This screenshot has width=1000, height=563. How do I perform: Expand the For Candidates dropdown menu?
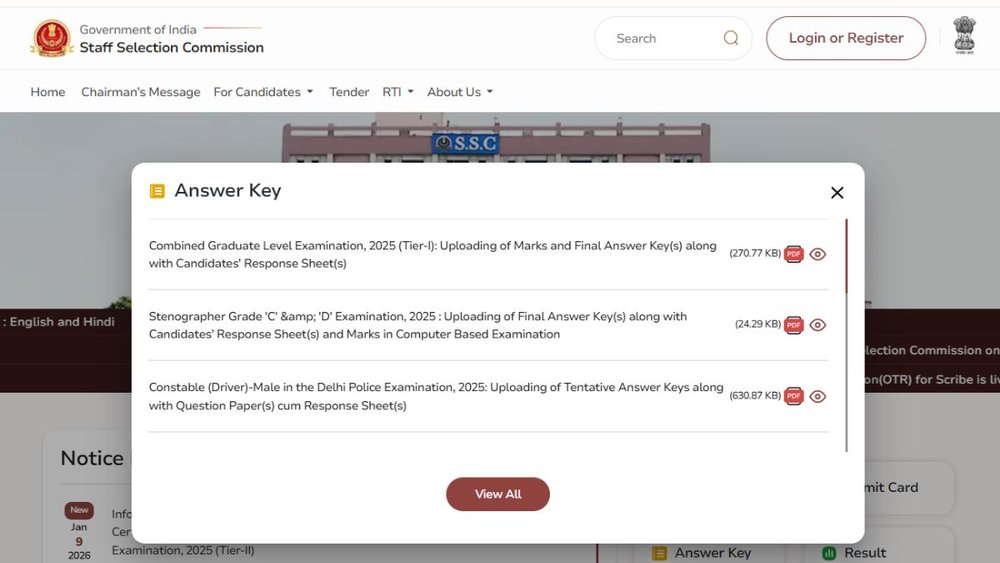263,92
